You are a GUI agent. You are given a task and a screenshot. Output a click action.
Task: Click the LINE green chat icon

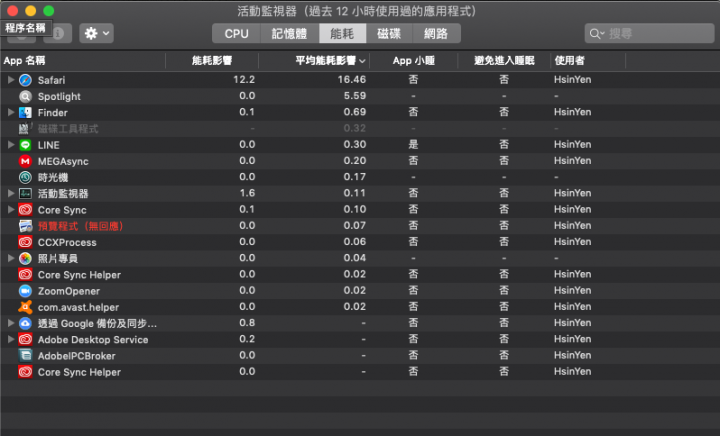pyautogui.click(x=25, y=145)
